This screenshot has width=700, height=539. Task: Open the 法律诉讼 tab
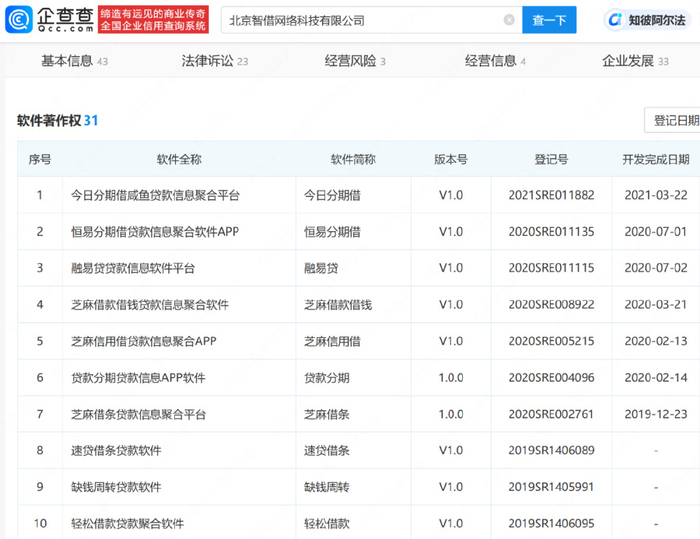pos(215,60)
